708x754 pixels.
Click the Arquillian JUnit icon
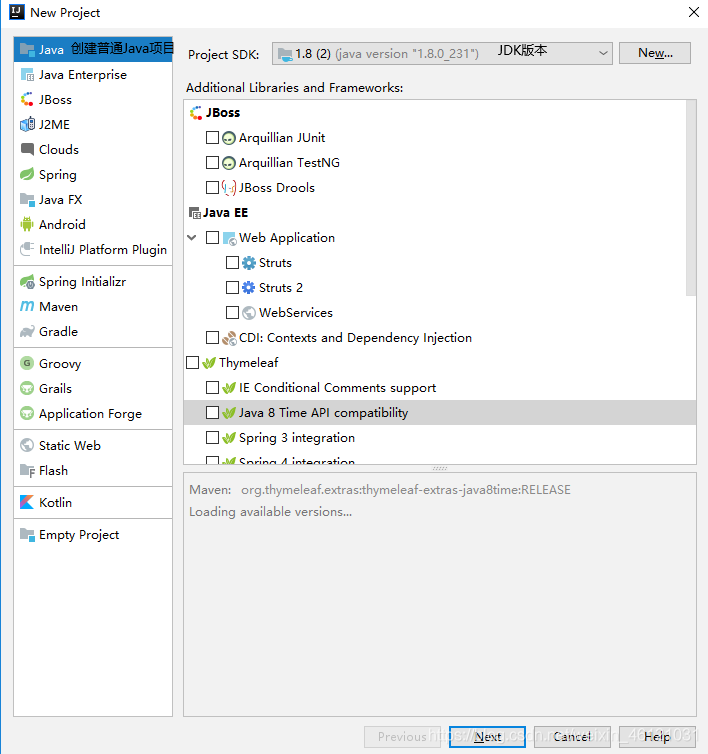[x=229, y=138]
